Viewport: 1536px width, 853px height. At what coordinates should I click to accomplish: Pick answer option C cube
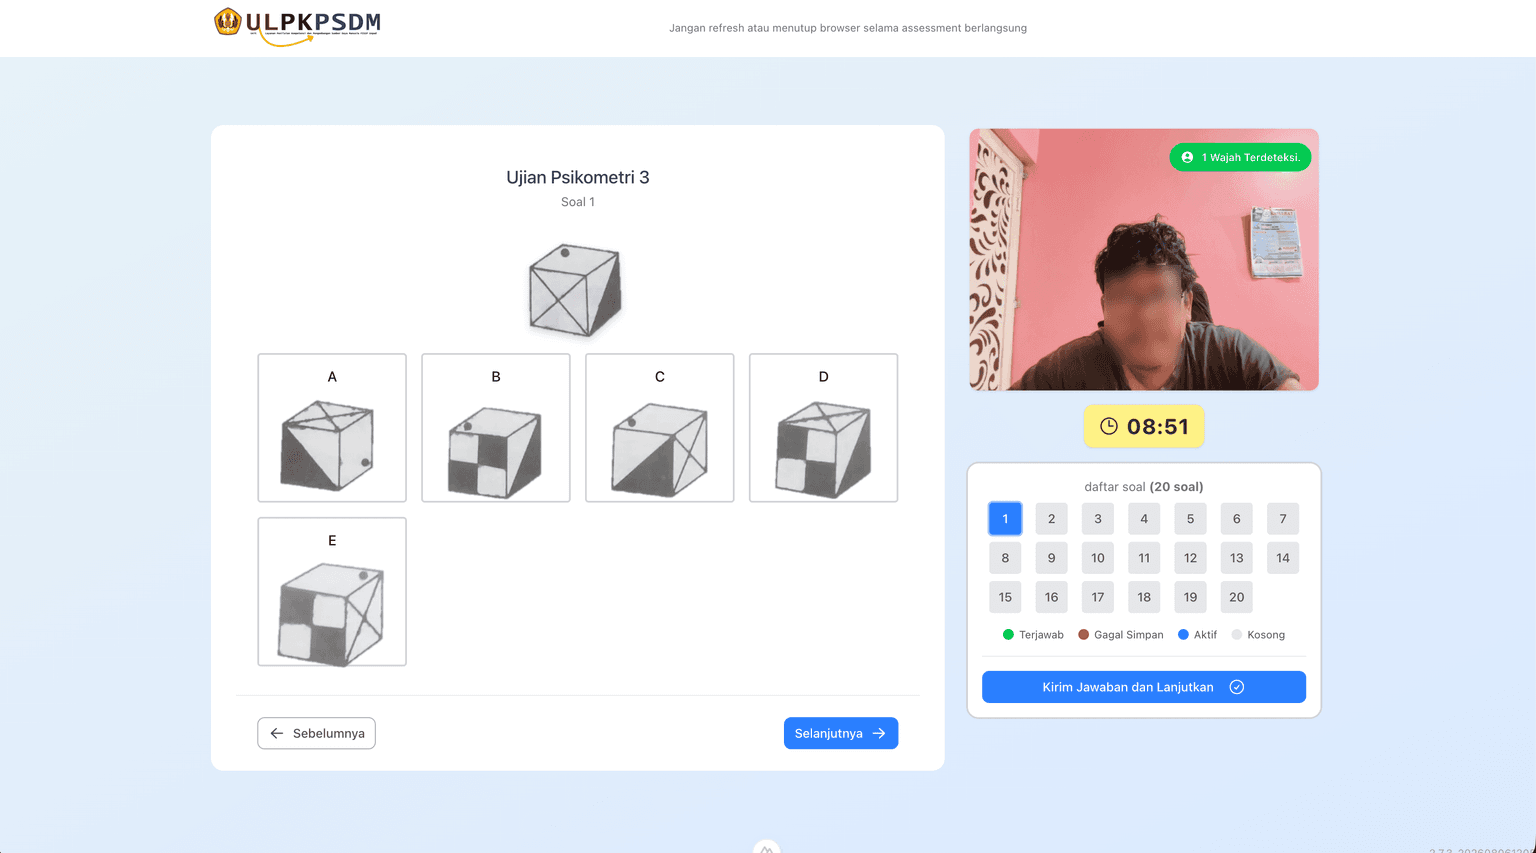click(660, 428)
